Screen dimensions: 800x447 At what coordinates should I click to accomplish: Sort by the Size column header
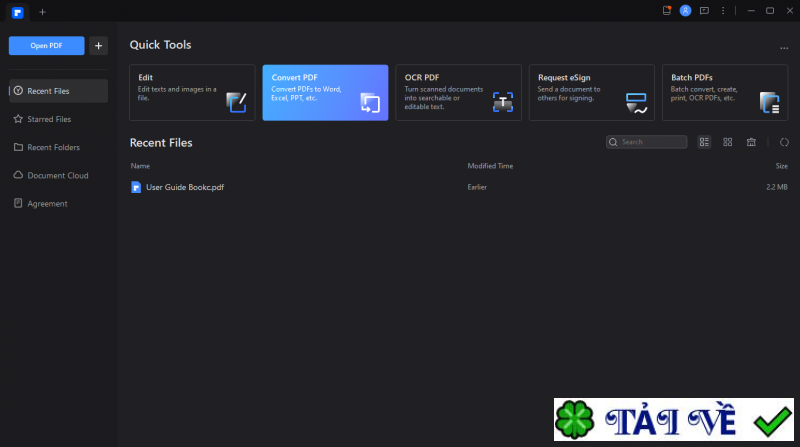(781, 166)
